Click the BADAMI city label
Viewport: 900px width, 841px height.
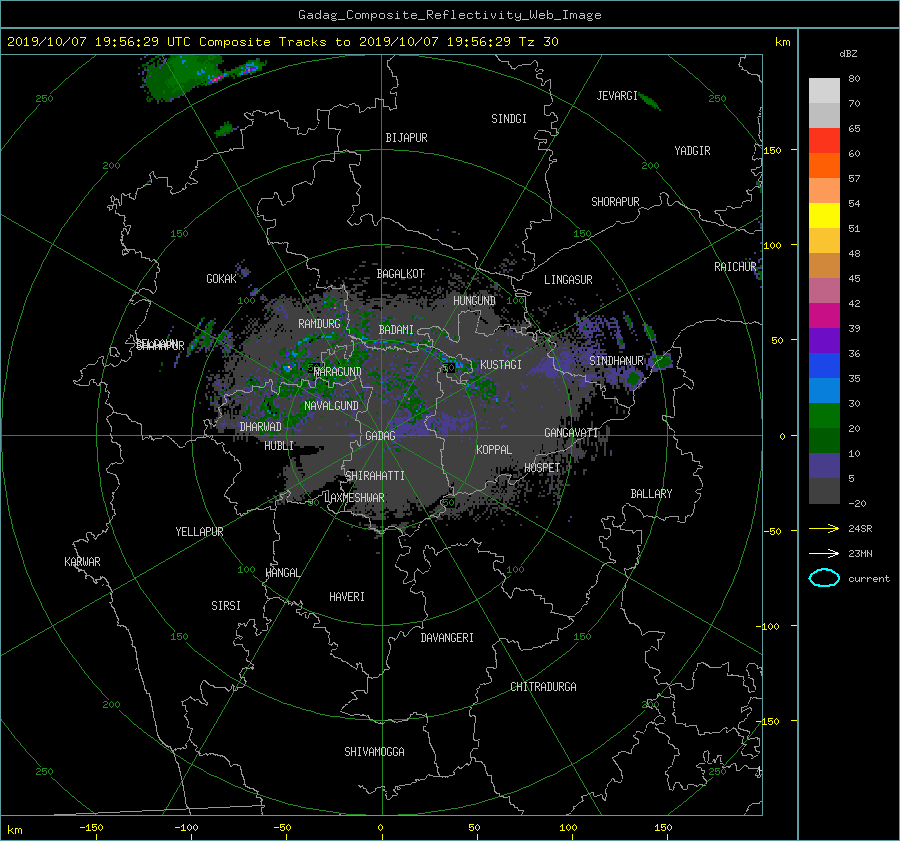[x=396, y=330]
